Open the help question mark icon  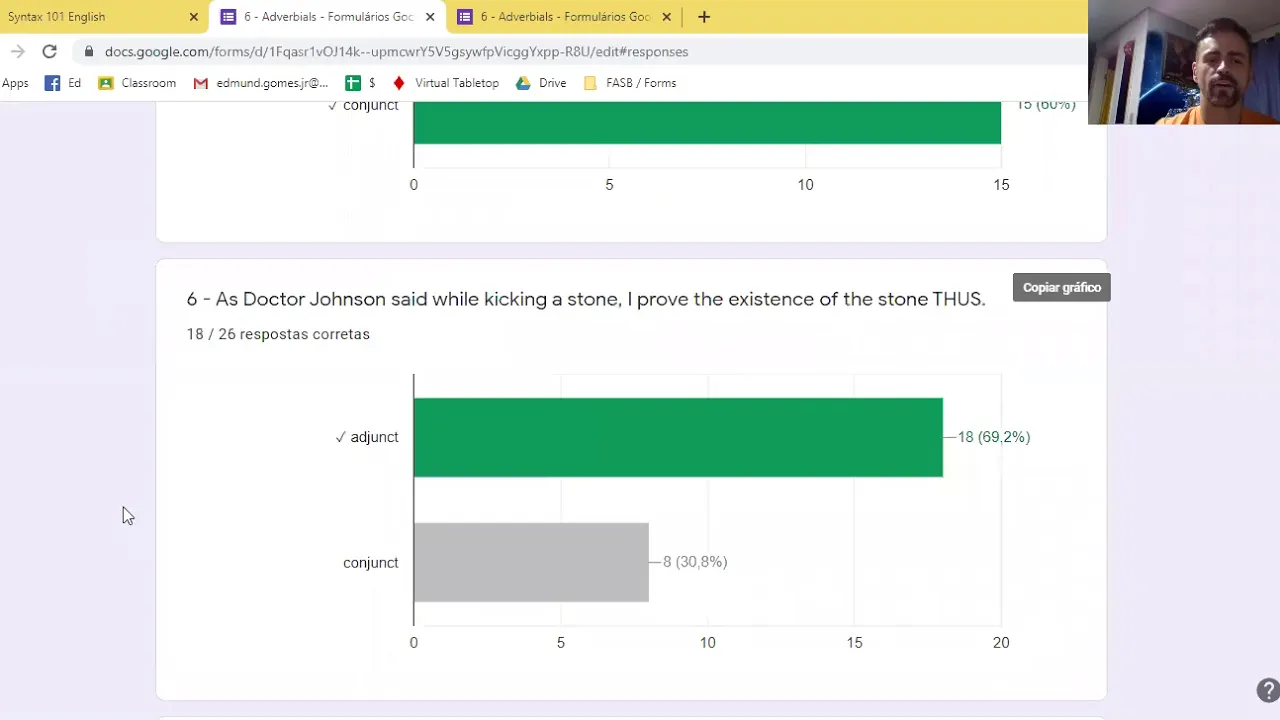click(x=1267, y=690)
